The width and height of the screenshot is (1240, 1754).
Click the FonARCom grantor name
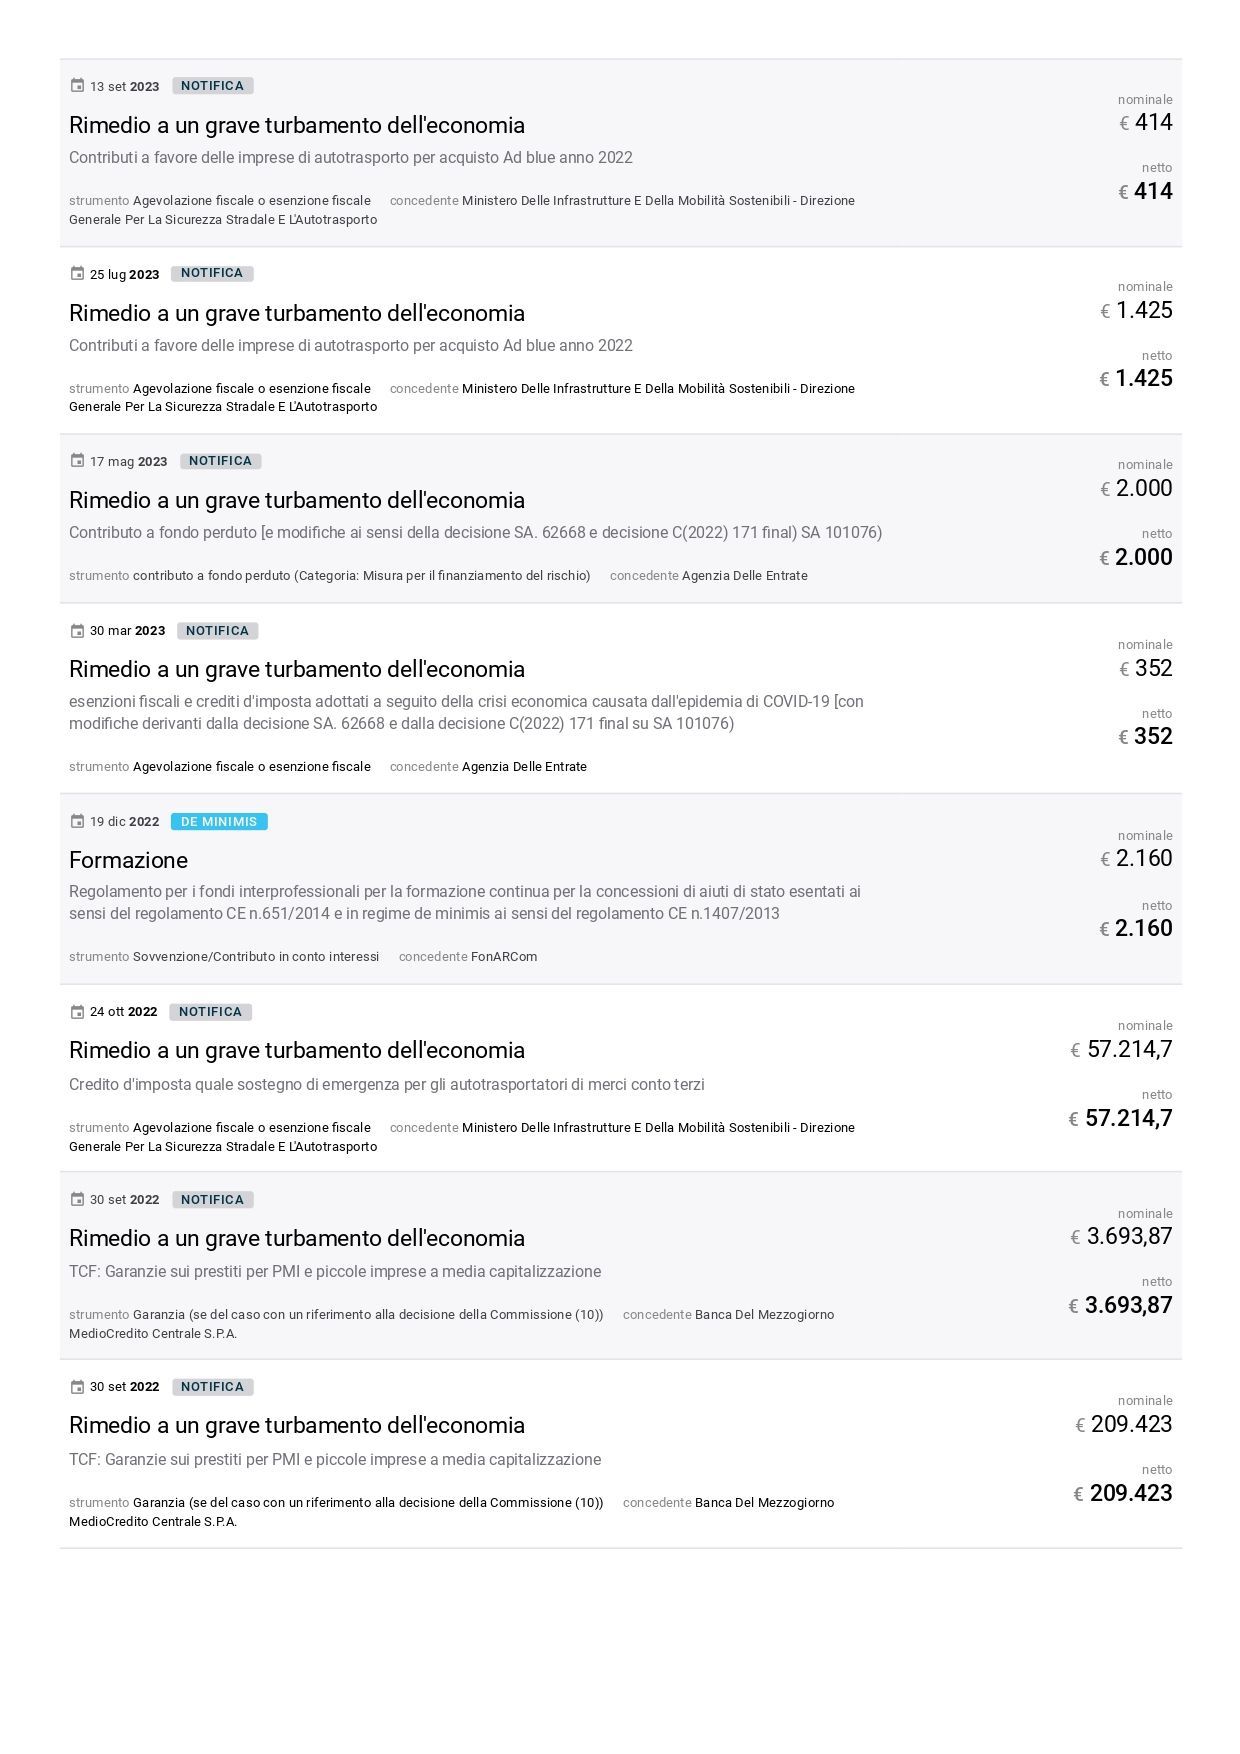click(504, 957)
